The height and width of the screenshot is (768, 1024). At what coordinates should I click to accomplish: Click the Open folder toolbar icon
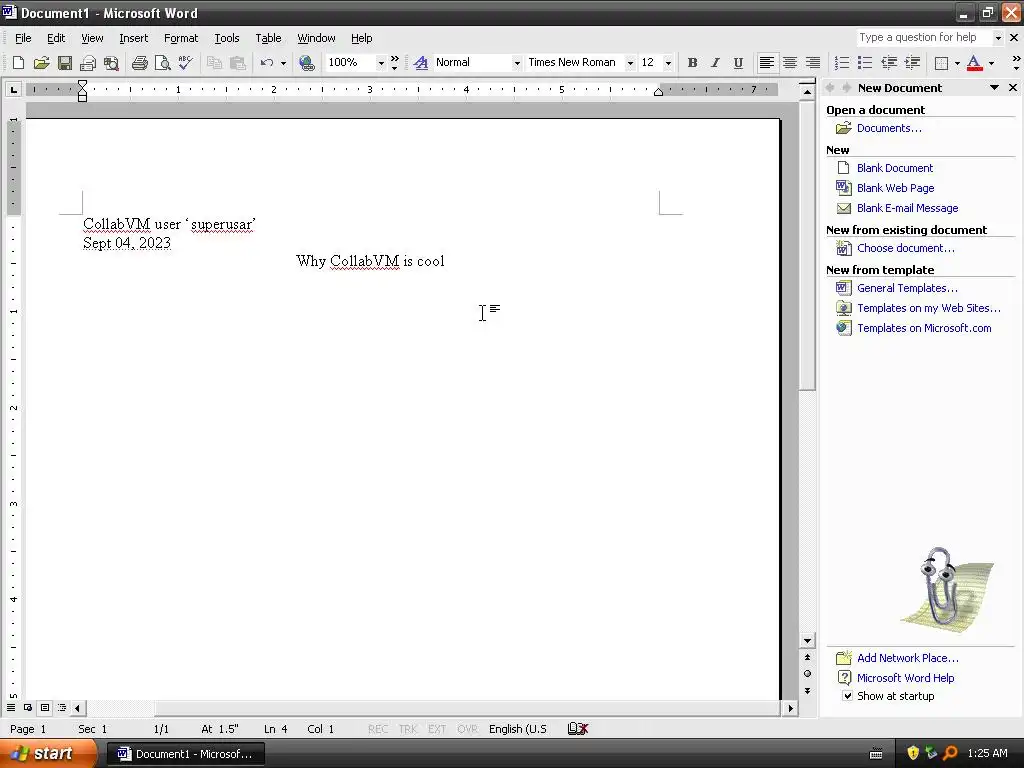[x=41, y=63]
